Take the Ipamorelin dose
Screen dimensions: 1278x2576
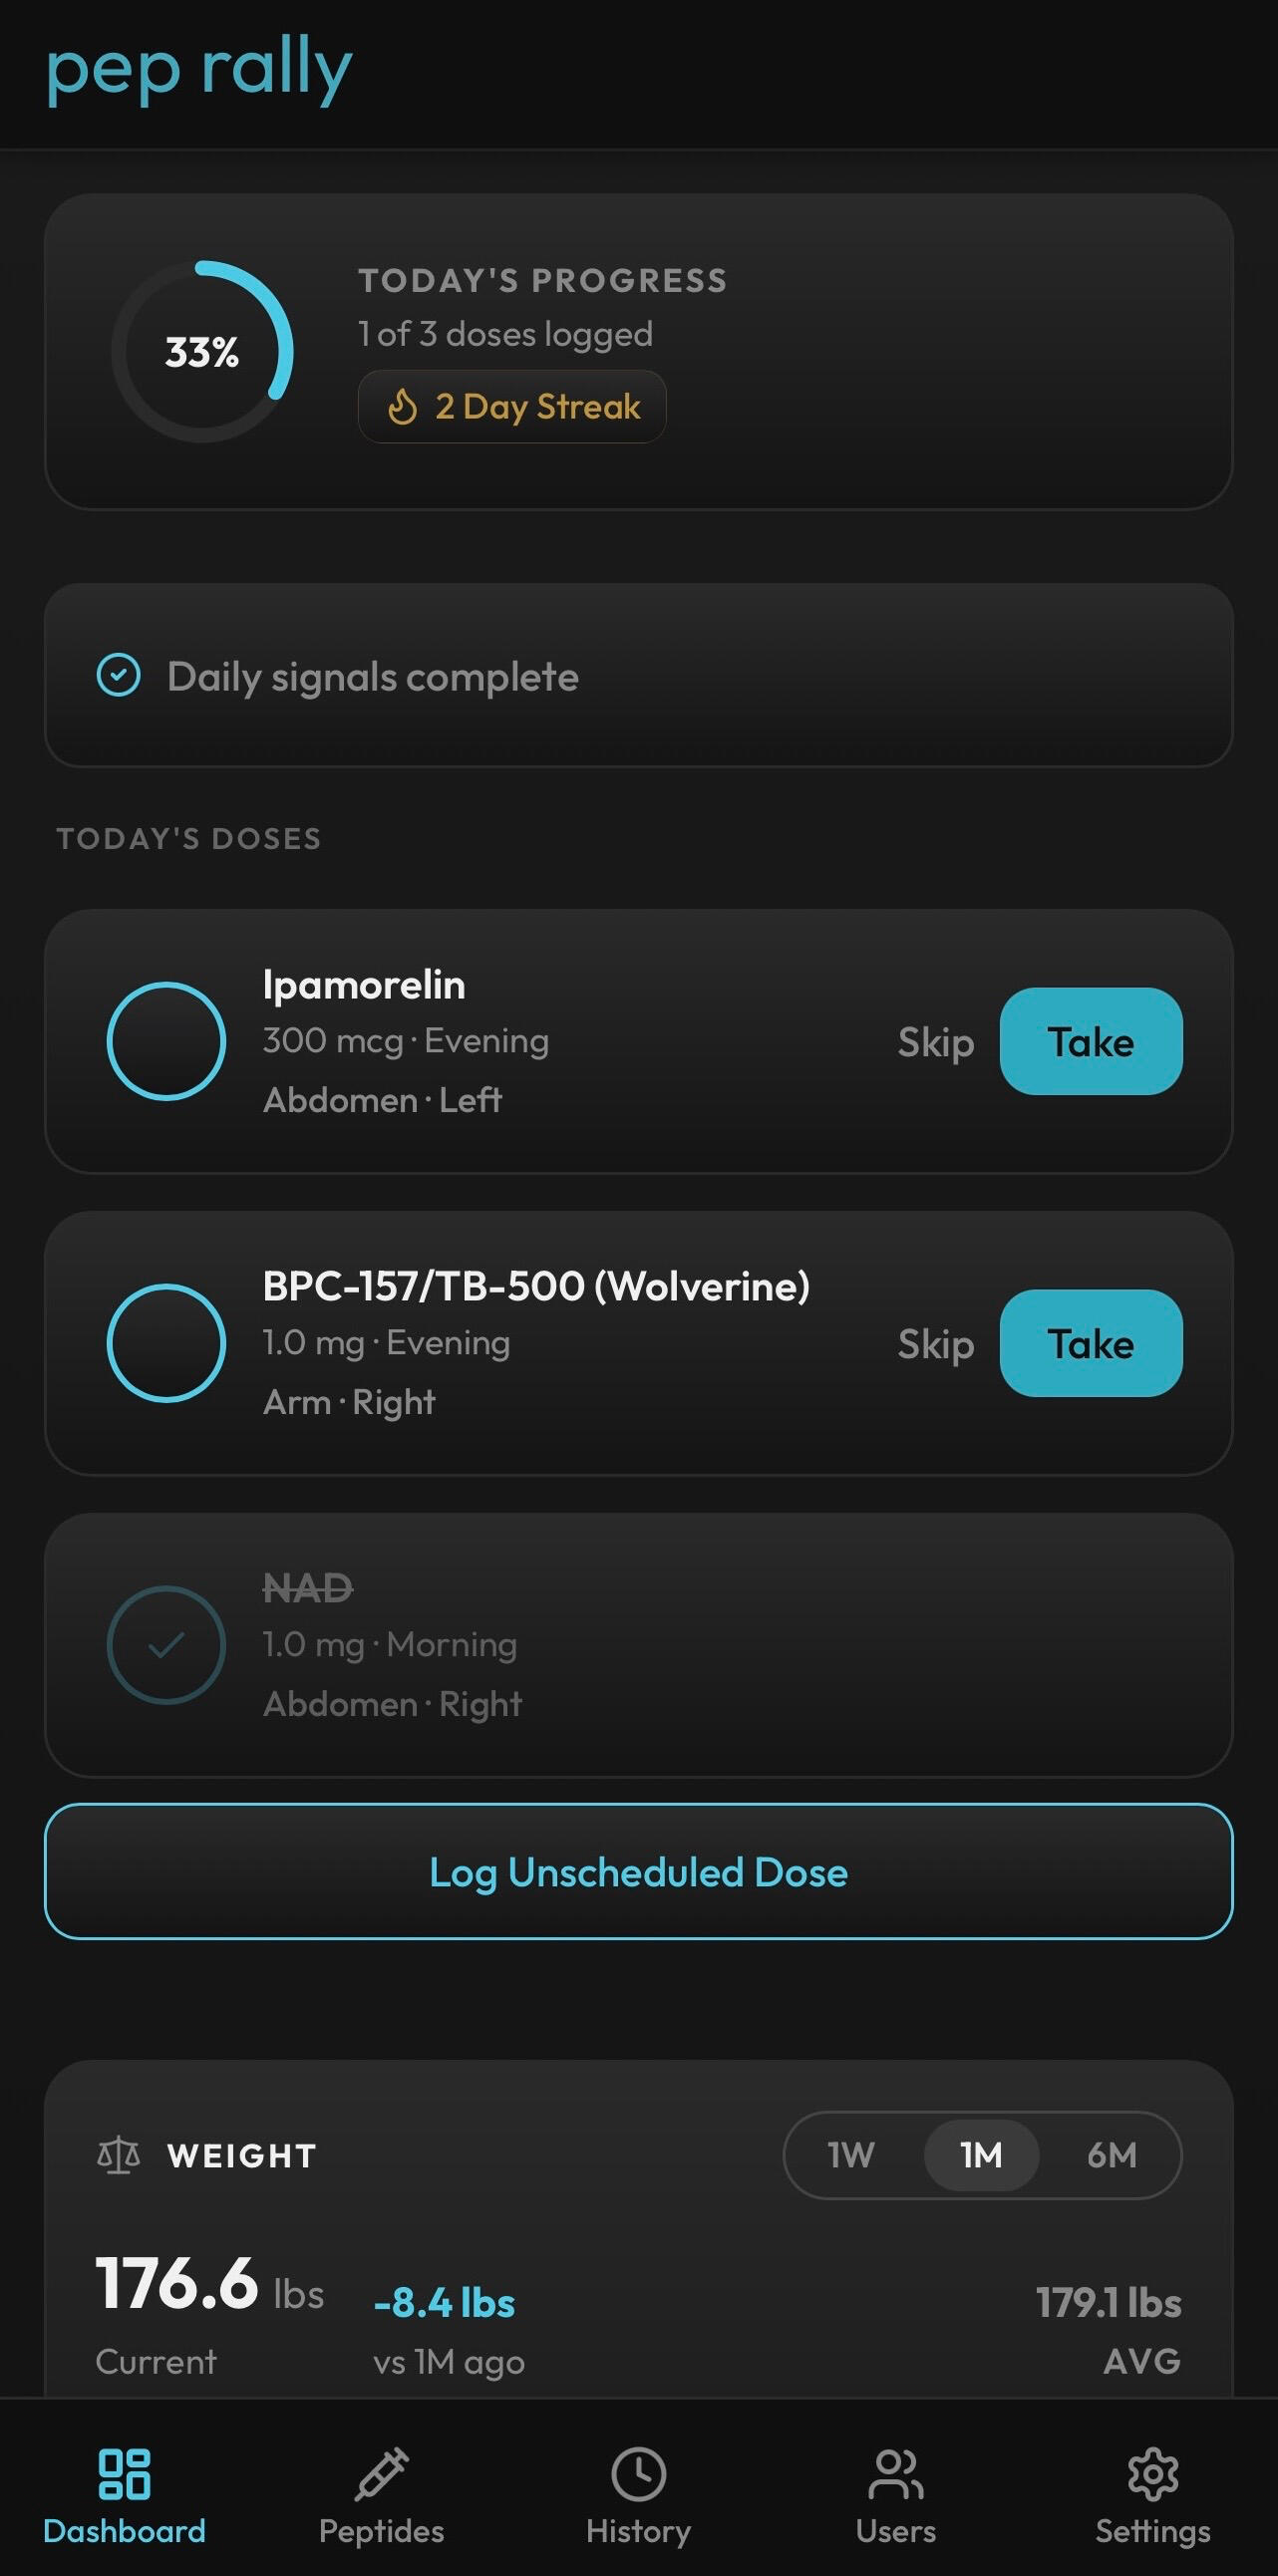[1090, 1041]
